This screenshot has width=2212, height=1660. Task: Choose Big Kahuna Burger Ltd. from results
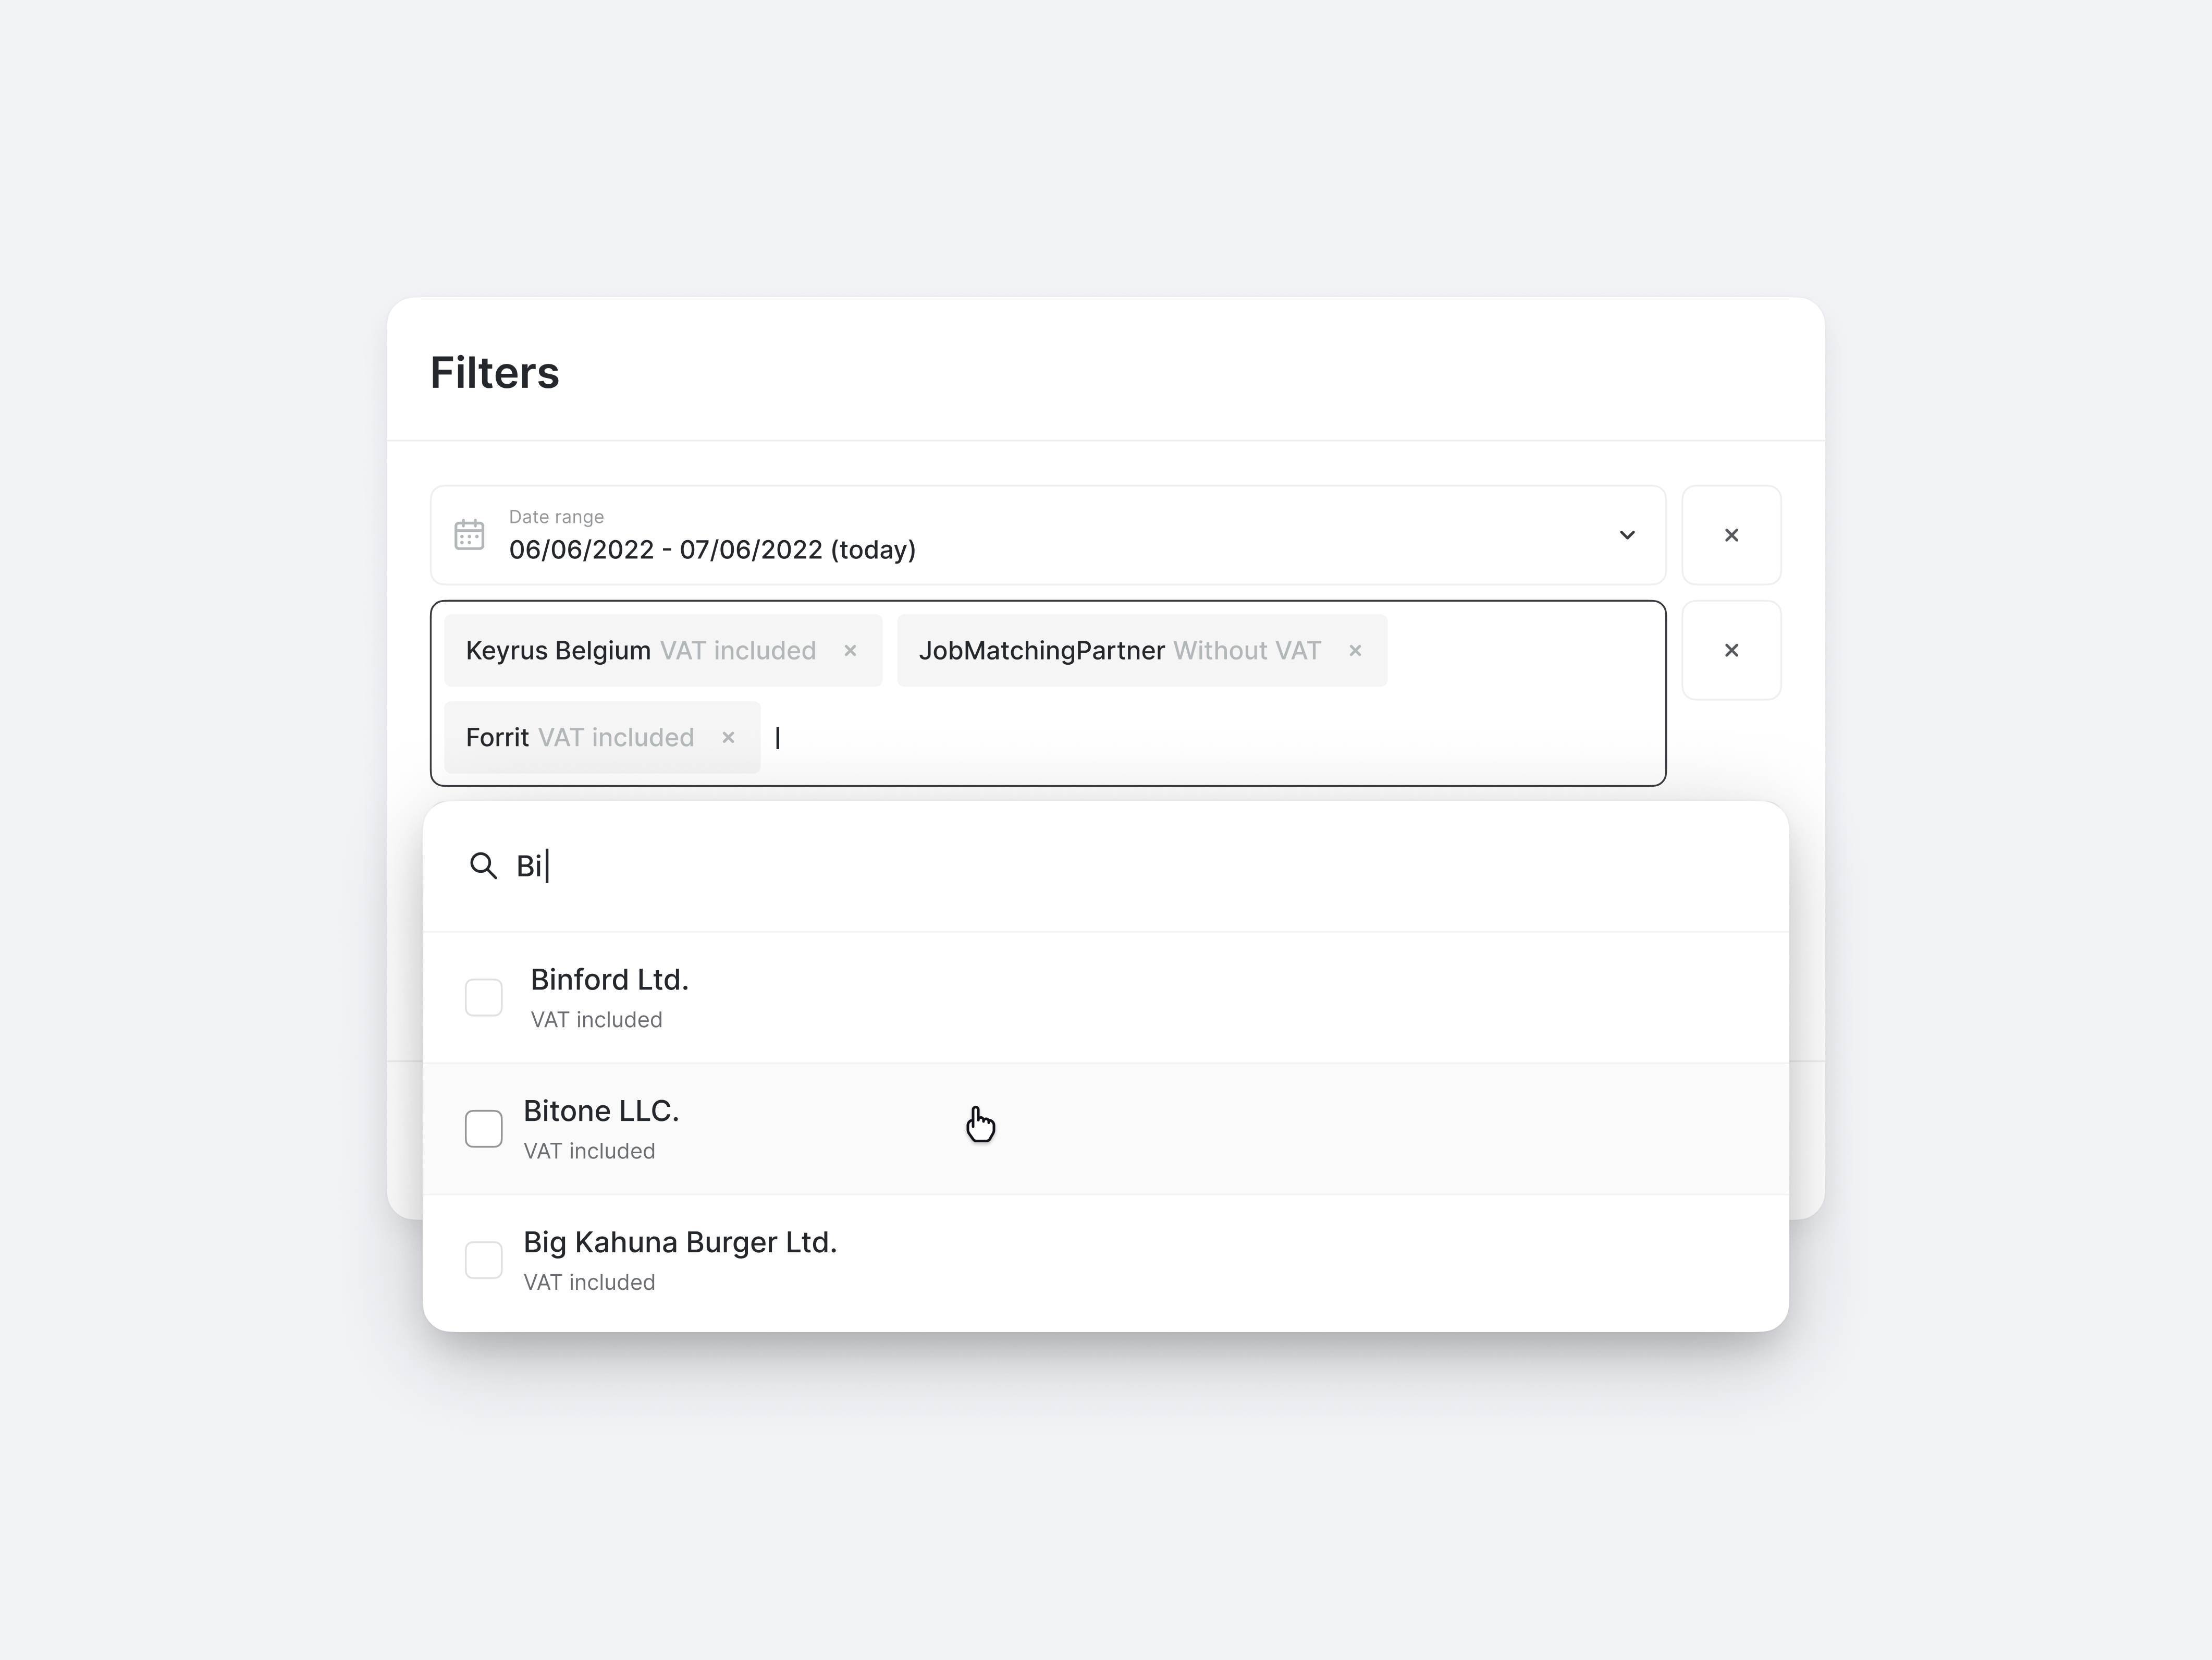tap(680, 1242)
